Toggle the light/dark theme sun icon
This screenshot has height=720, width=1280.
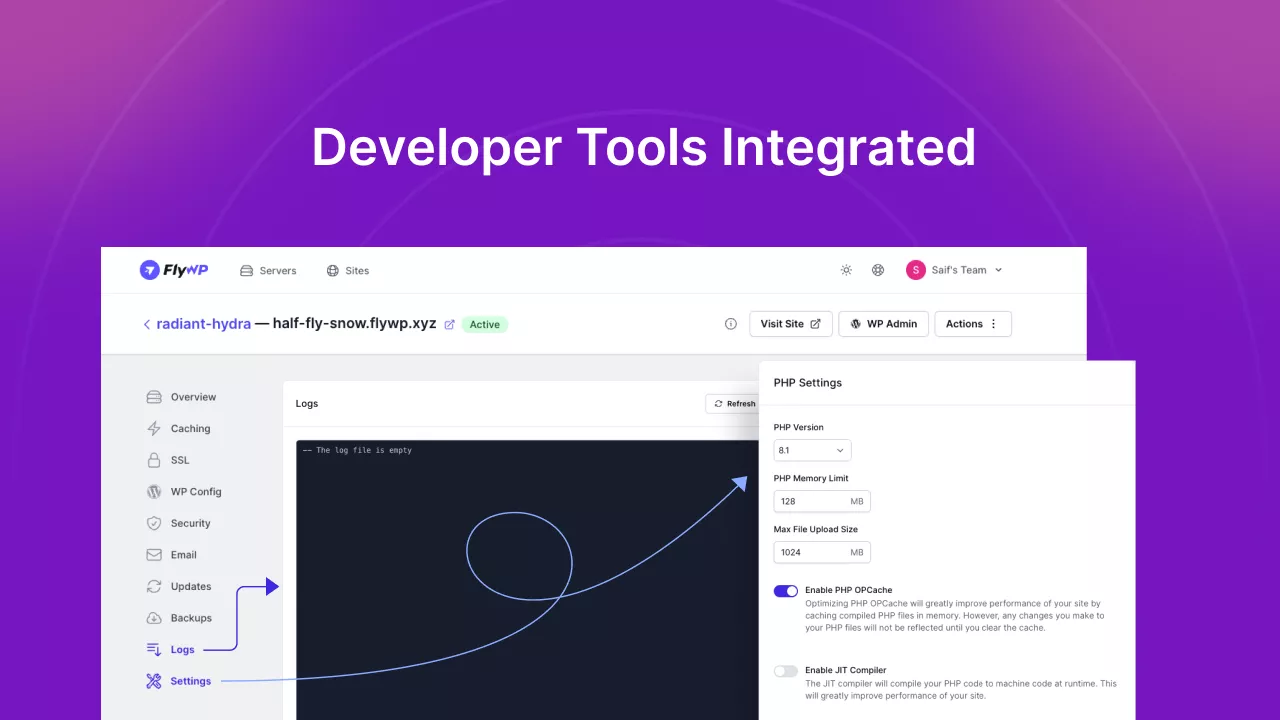[846, 270]
